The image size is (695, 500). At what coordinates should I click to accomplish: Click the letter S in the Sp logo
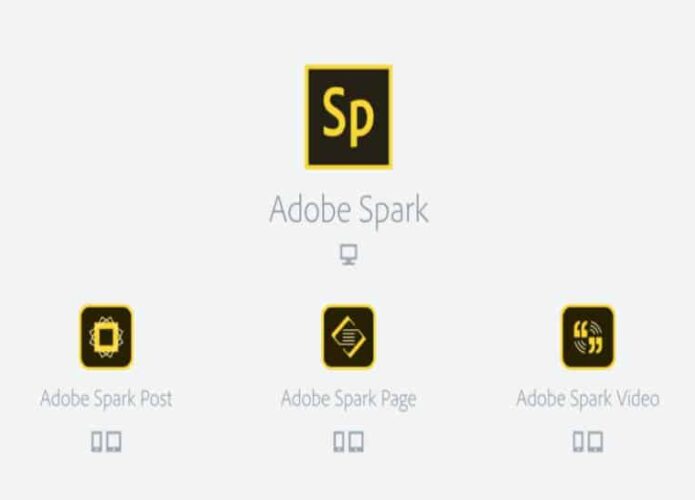334,112
